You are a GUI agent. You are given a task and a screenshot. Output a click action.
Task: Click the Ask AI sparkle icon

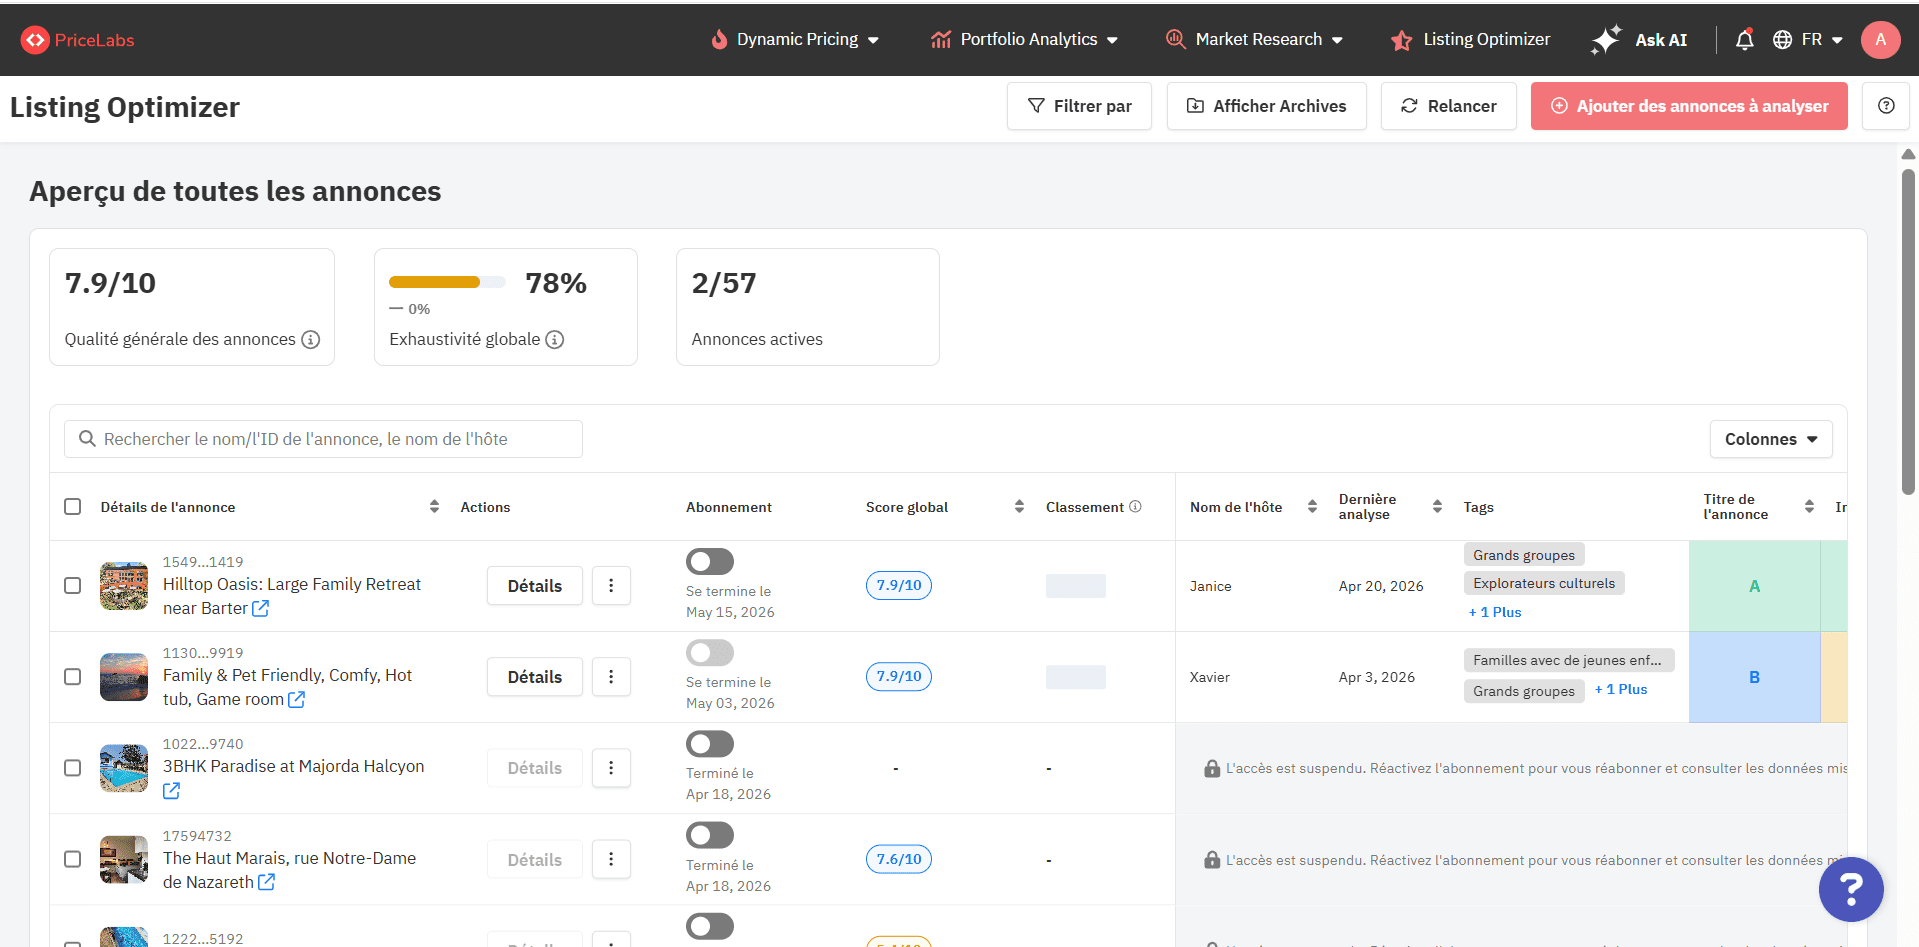(1605, 39)
